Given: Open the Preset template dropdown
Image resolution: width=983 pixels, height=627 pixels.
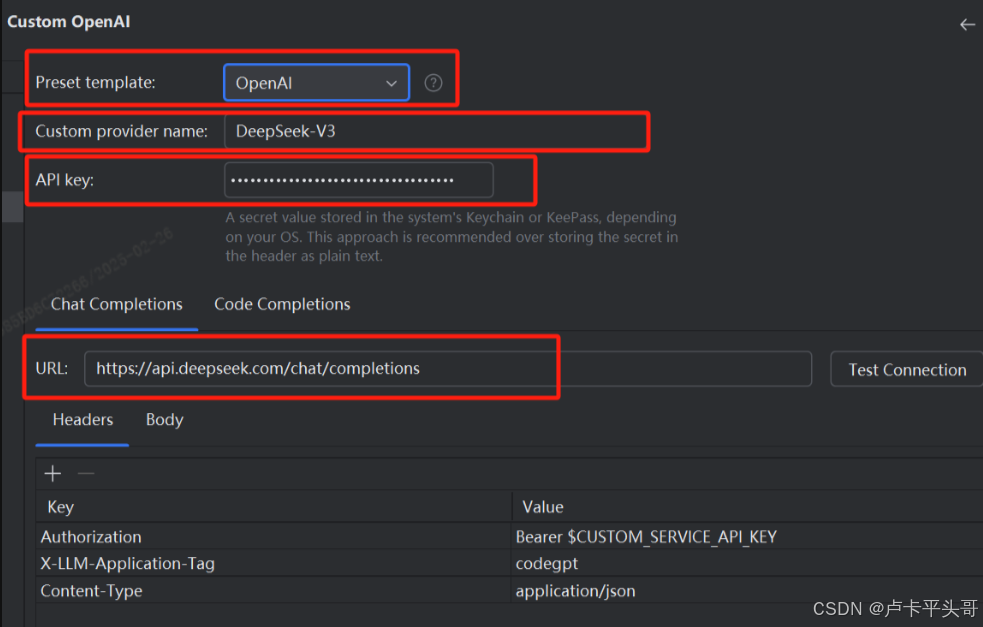Looking at the screenshot, I should click(x=317, y=83).
